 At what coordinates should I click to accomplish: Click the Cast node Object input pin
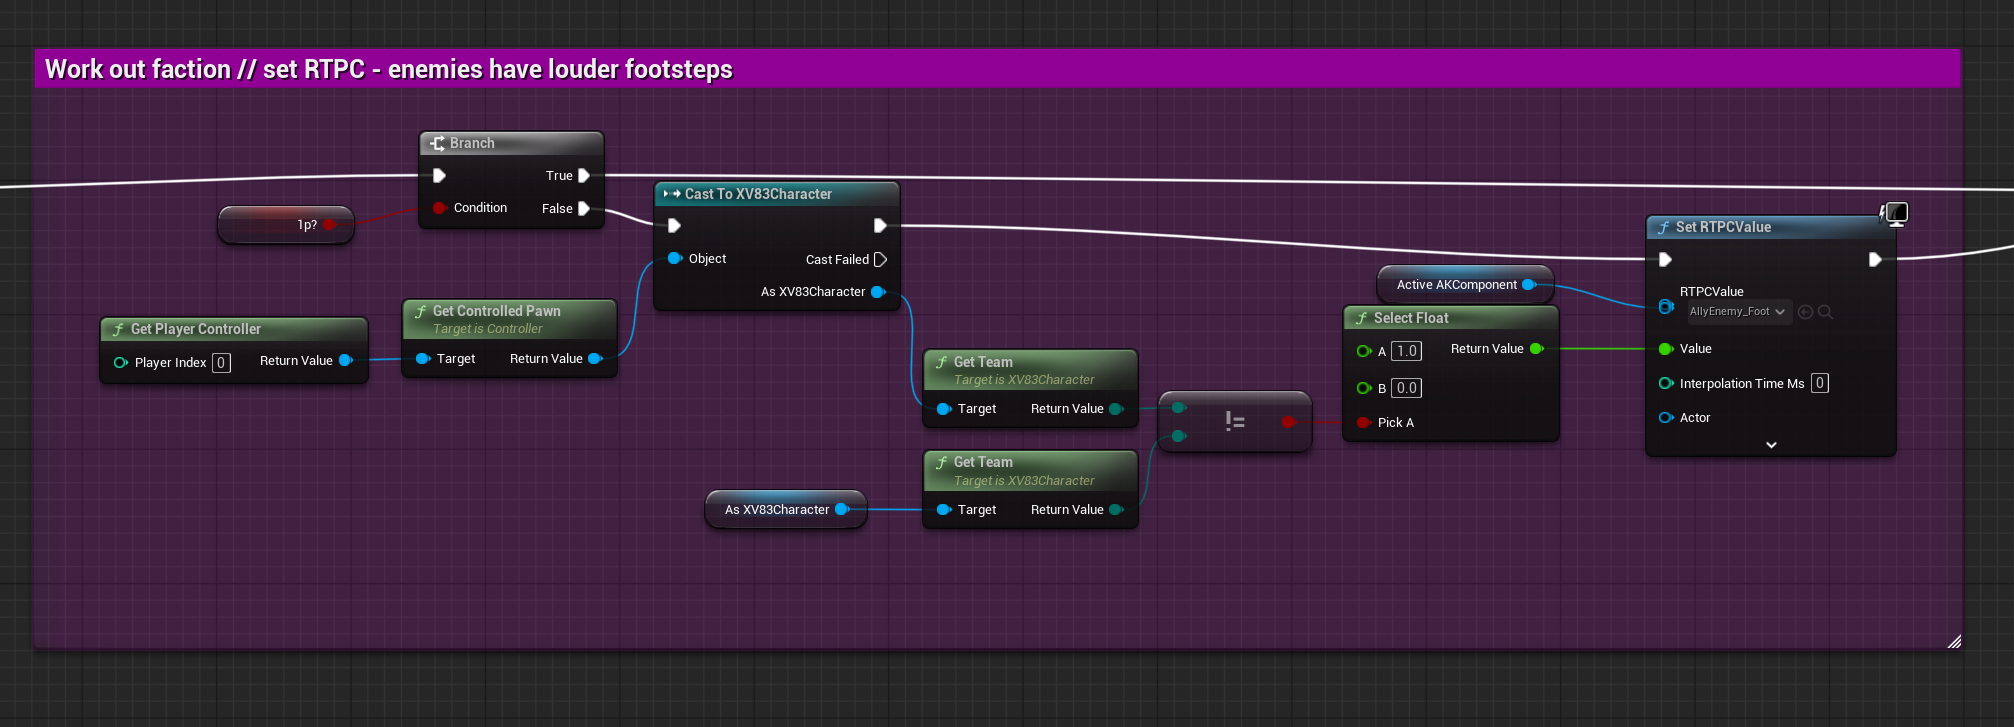[x=675, y=259]
